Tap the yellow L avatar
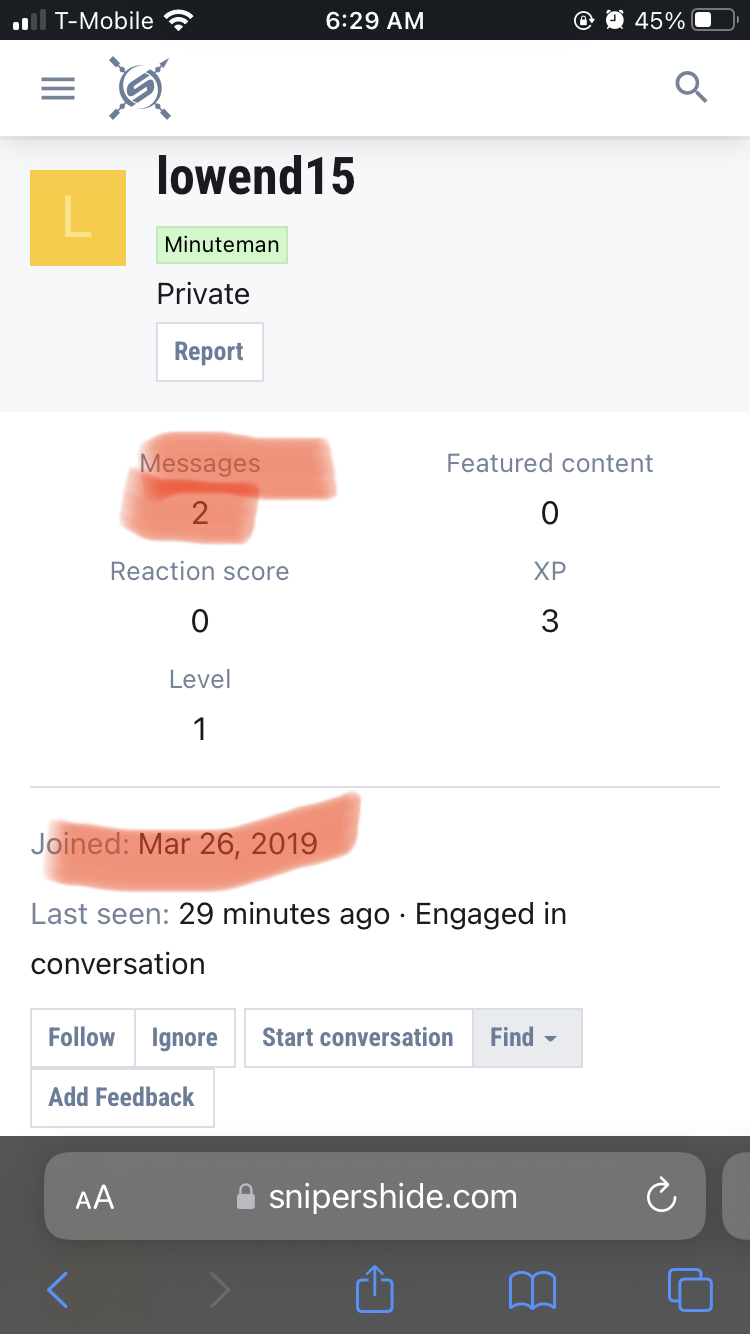750x1334 pixels. click(x=78, y=218)
